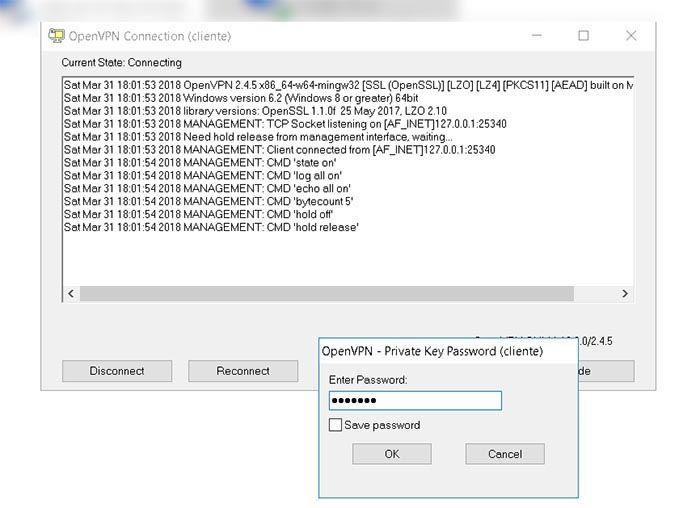700x508 pixels.
Task: Maximize the OpenVPN Connection window
Action: 583,35
